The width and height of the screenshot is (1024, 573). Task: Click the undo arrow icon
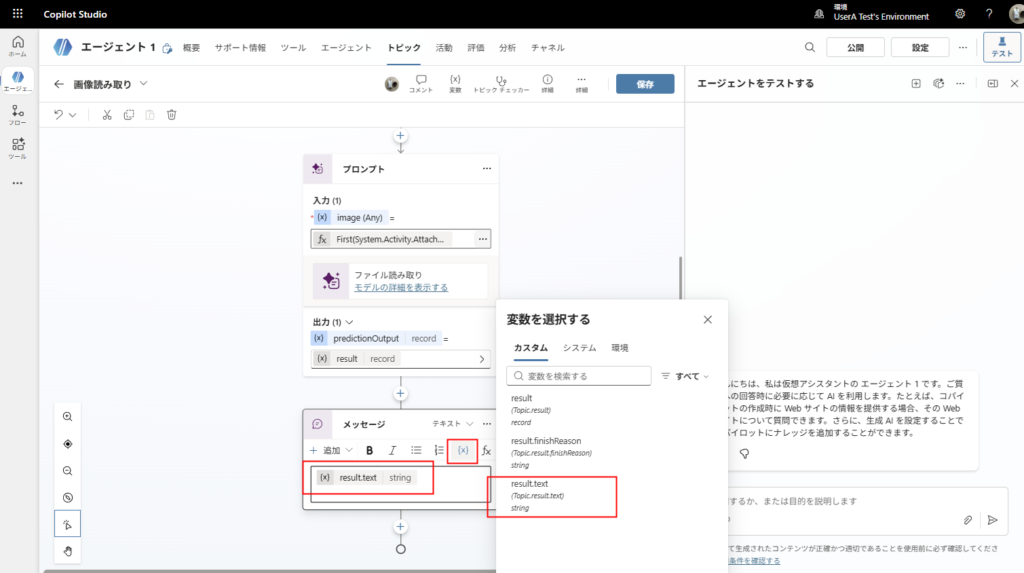pos(58,115)
